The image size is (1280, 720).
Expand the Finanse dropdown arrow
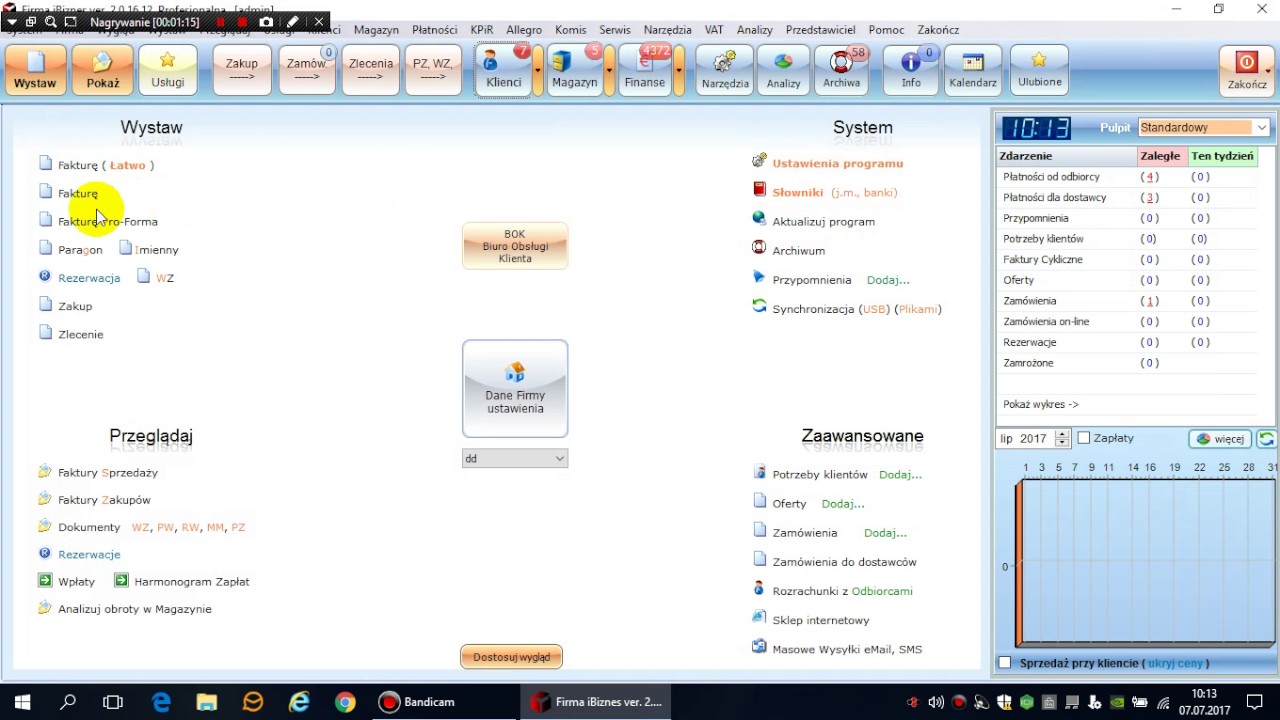pyautogui.click(x=679, y=71)
